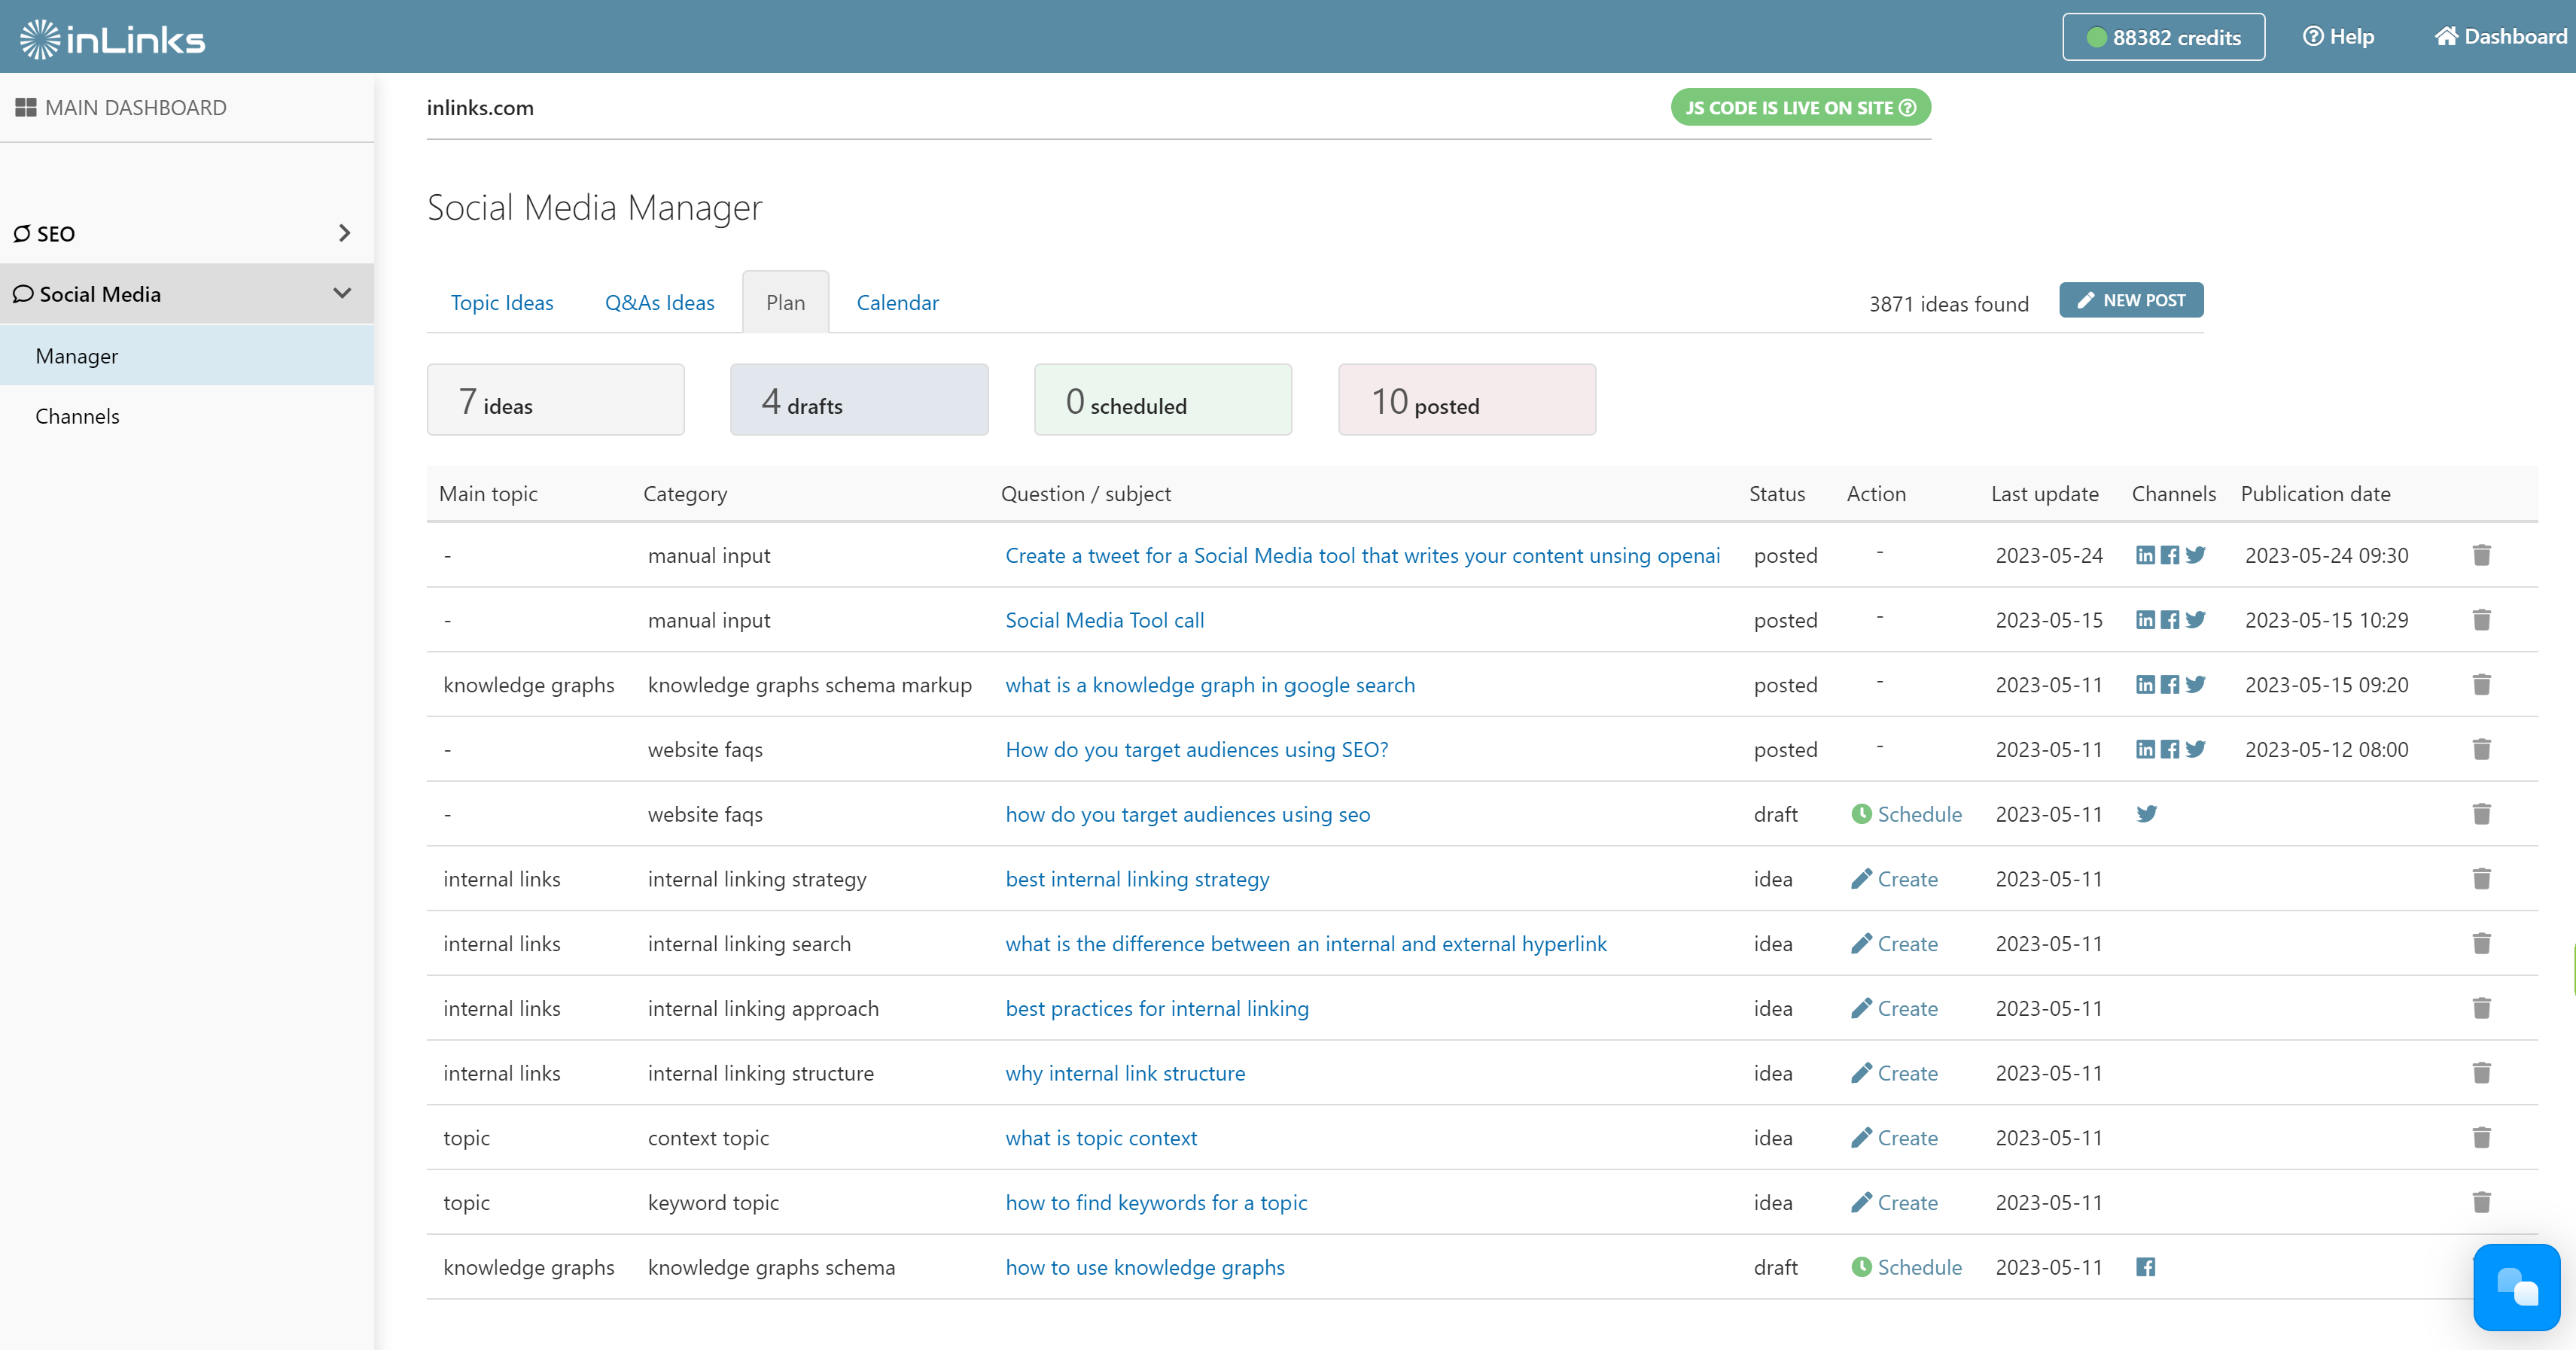The height and width of the screenshot is (1350, 2576).
Task: Click the help icon in the JS code live badge
Action: coord(1907,108)
